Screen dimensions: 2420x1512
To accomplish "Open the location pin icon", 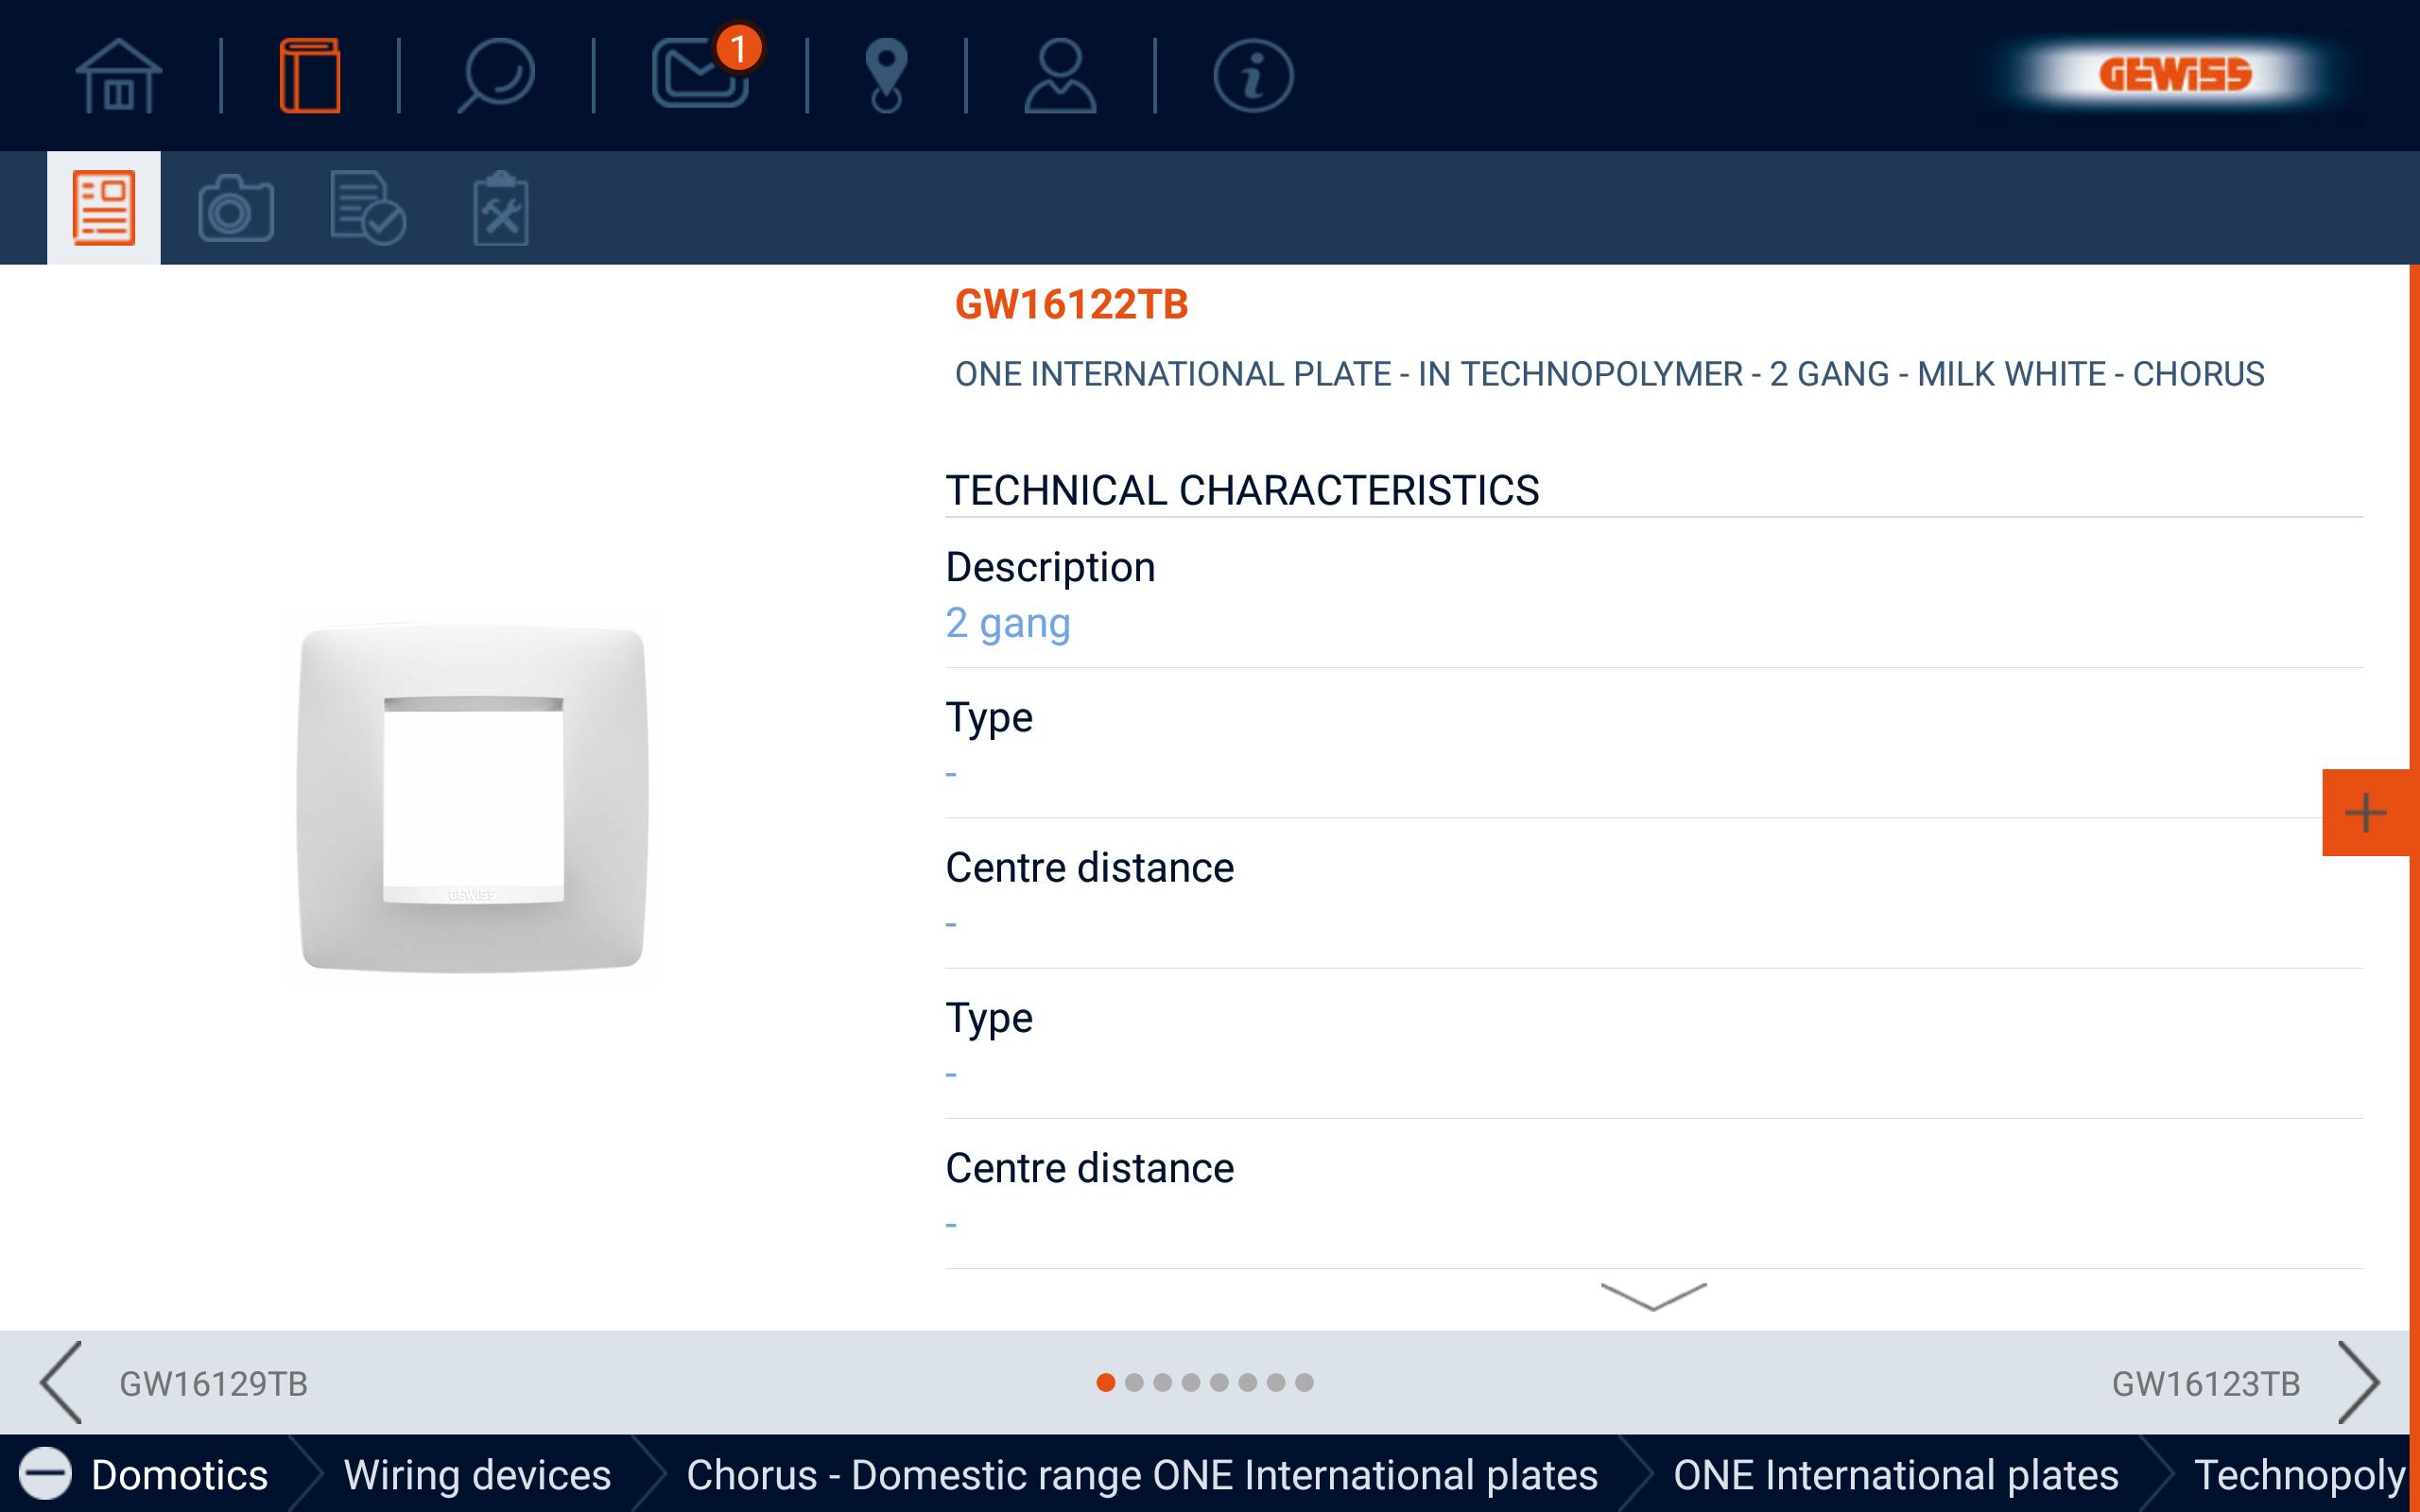I will point(886,75).
